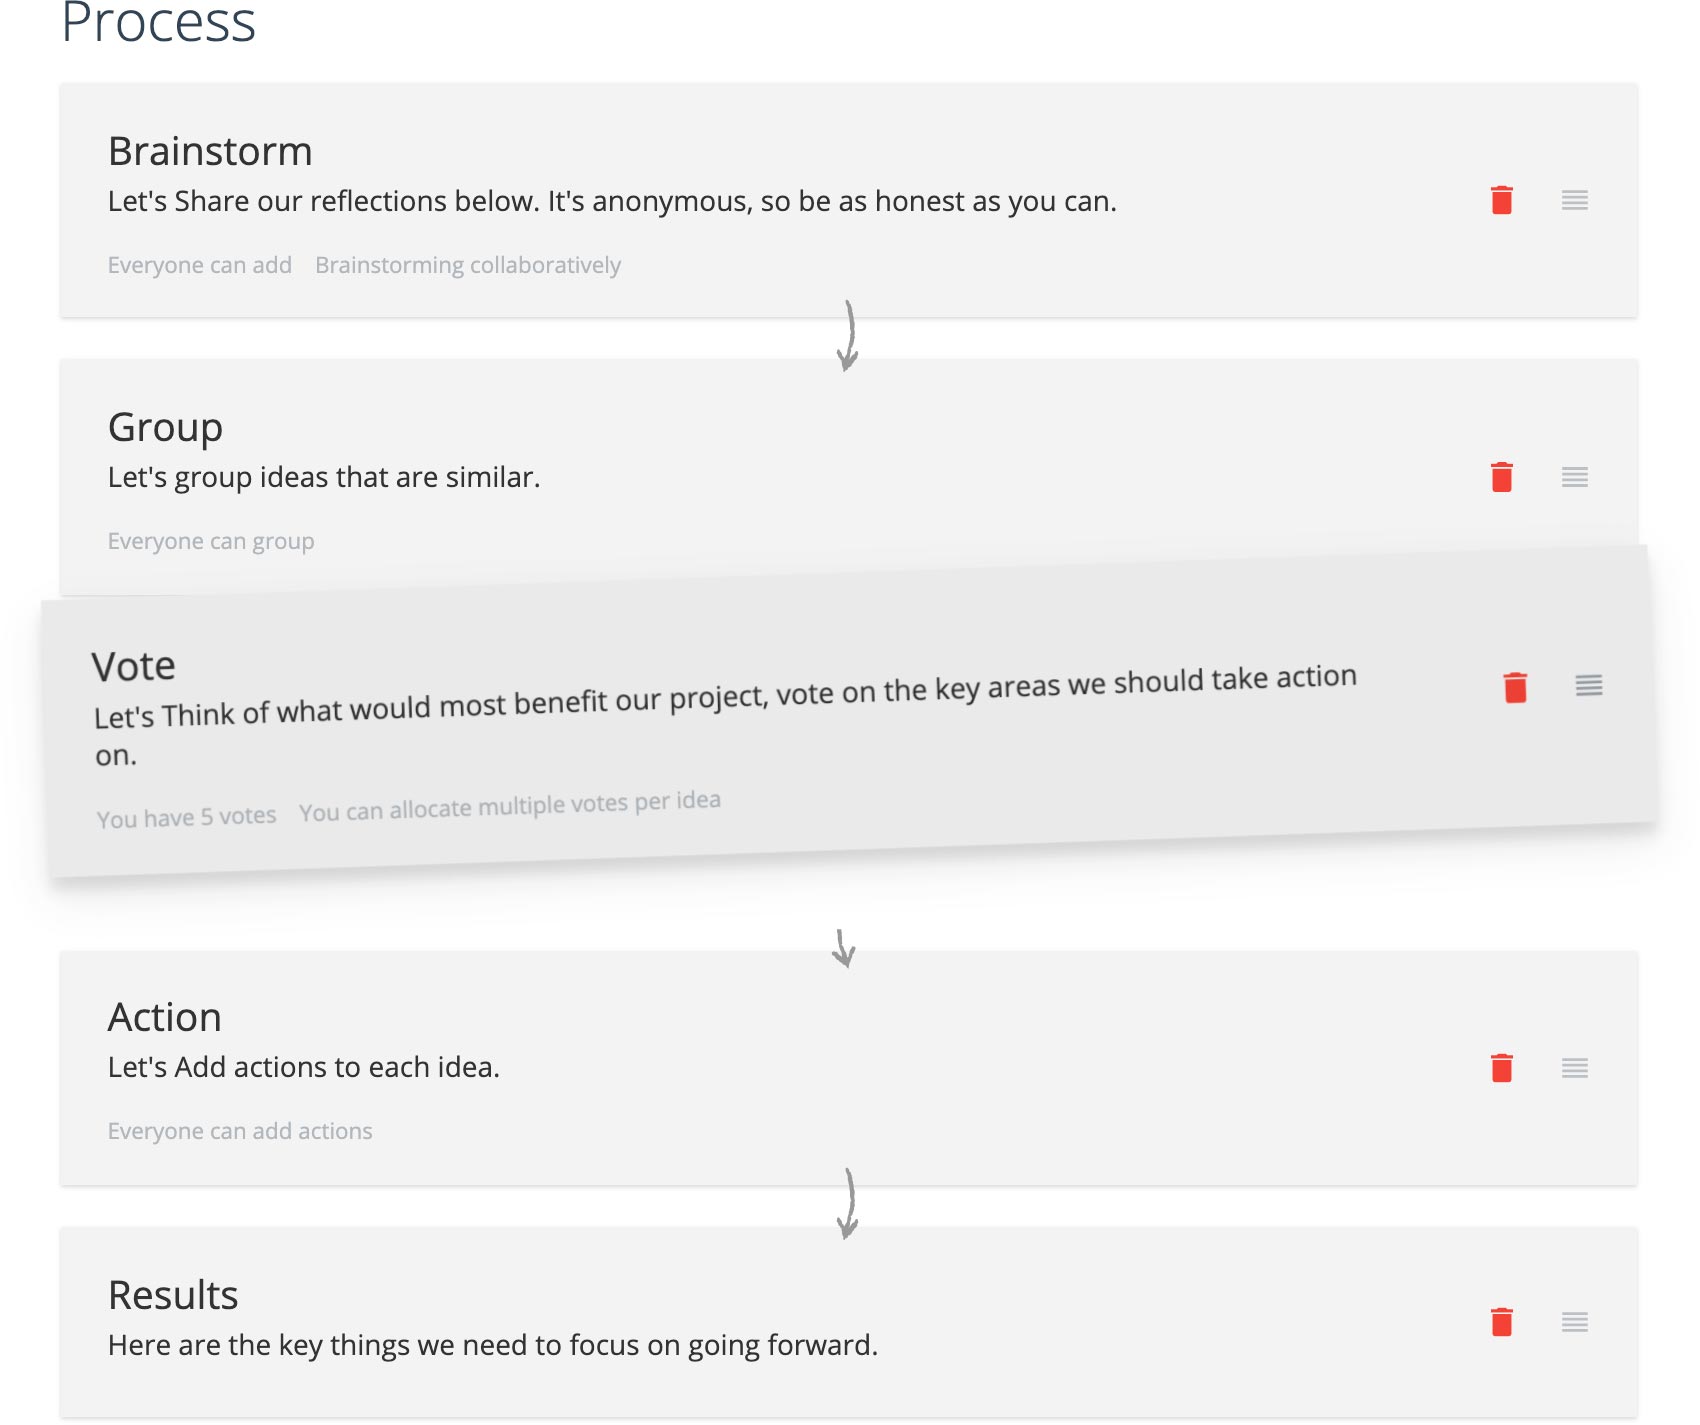Delete the Group step with trash icon

pyautogui.click(x=1501, y=477)
